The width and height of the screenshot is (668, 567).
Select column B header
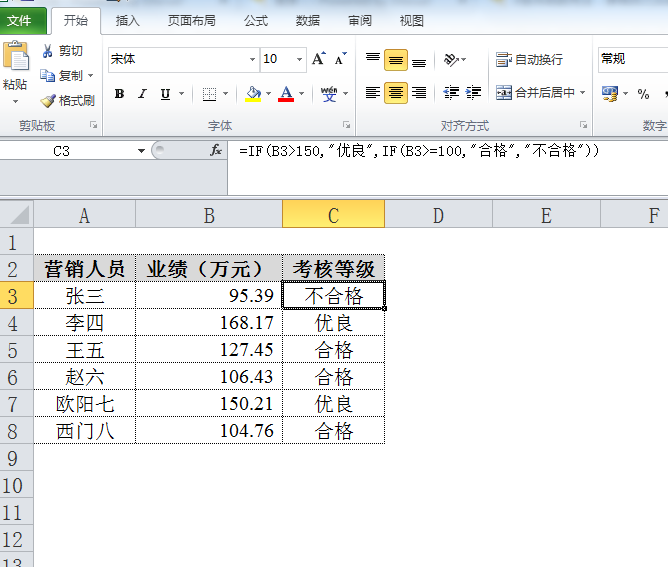coord(209,214)
